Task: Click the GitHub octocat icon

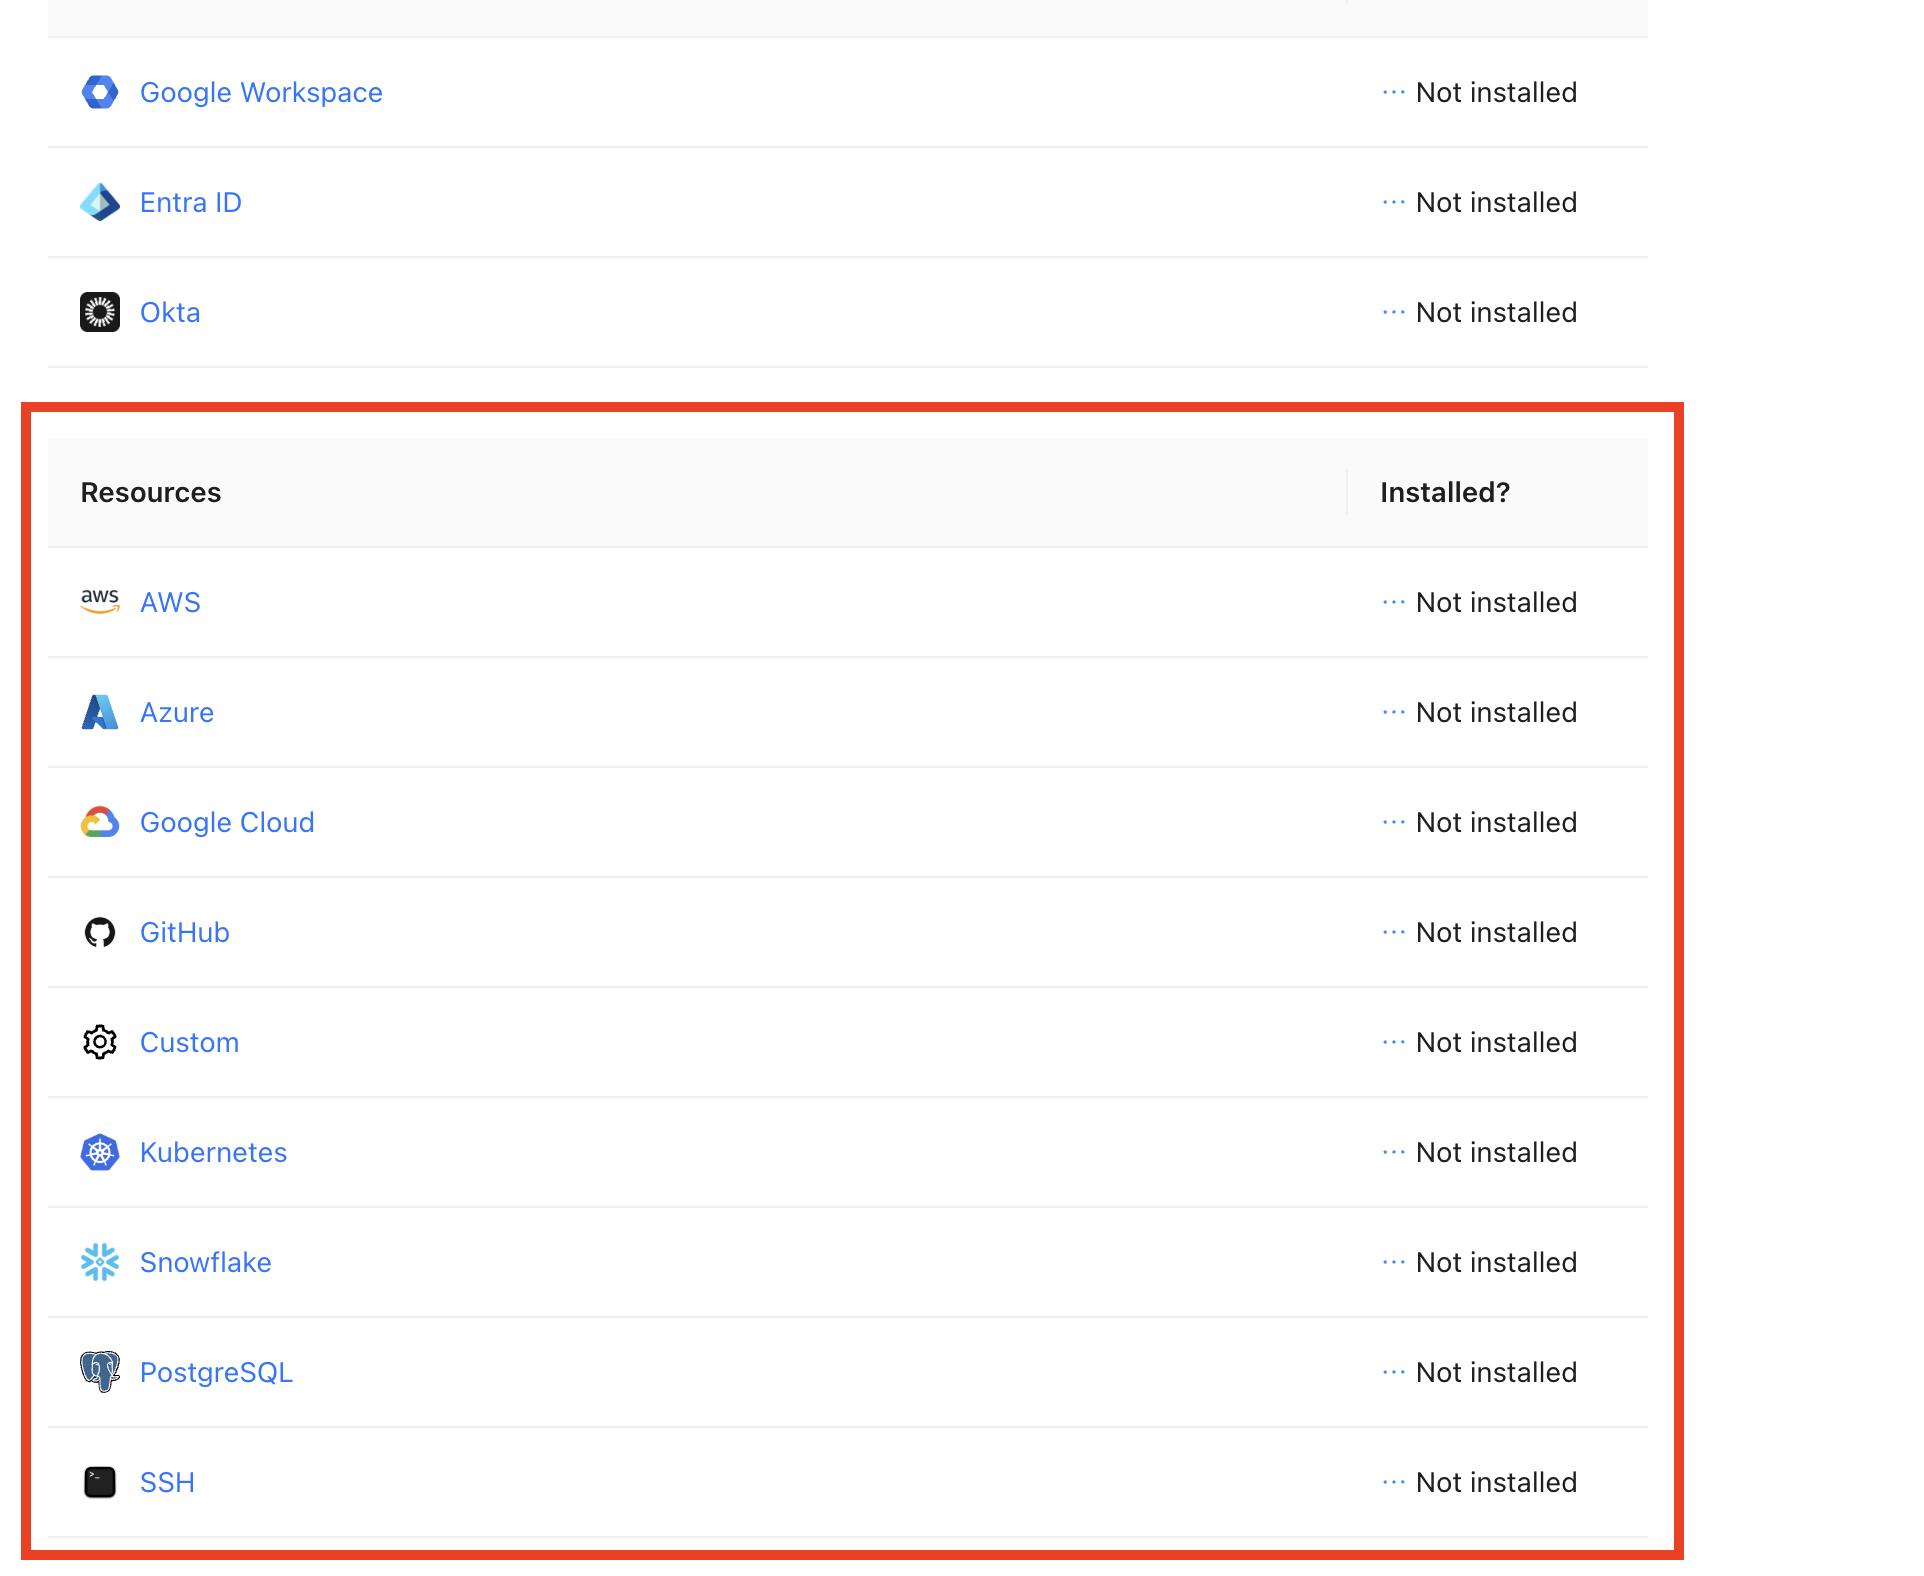Action: (x=100, y=932)
